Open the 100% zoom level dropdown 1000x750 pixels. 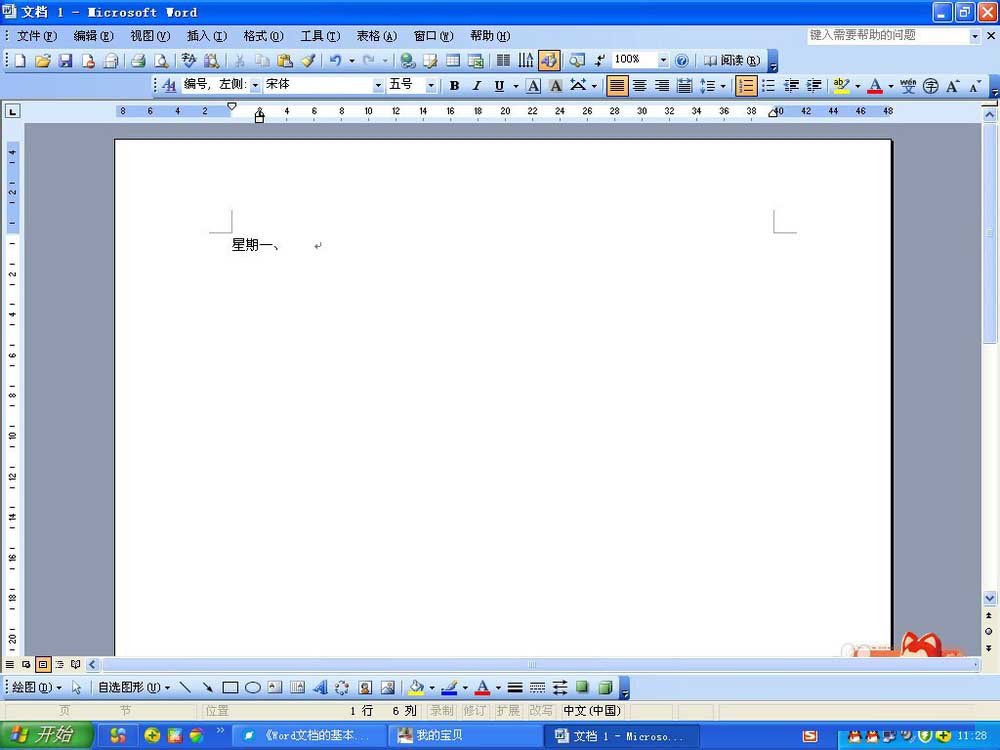pyautogui.click(x=663, y=61)
